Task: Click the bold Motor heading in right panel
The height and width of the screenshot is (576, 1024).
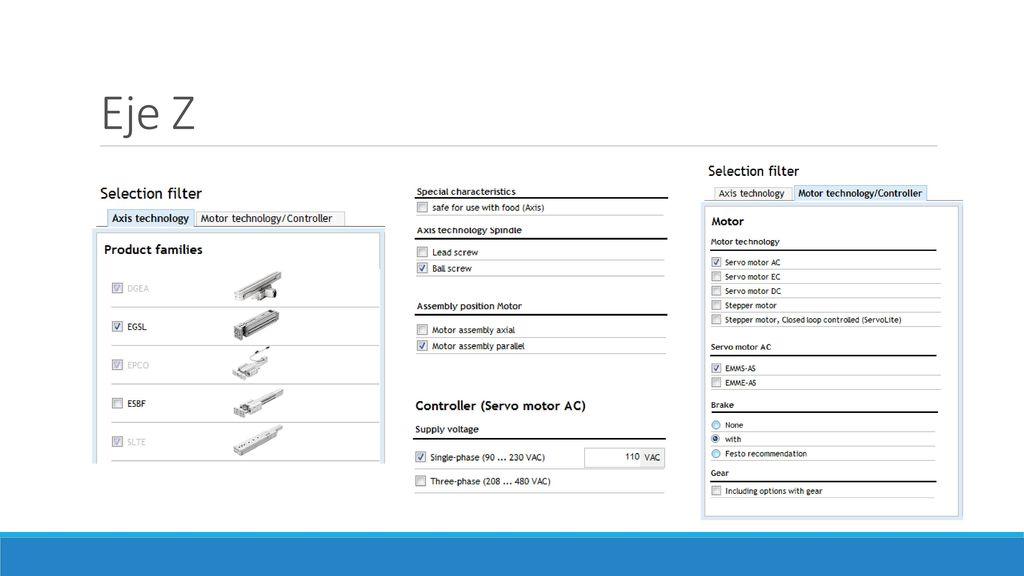Action: coord(728,221)
